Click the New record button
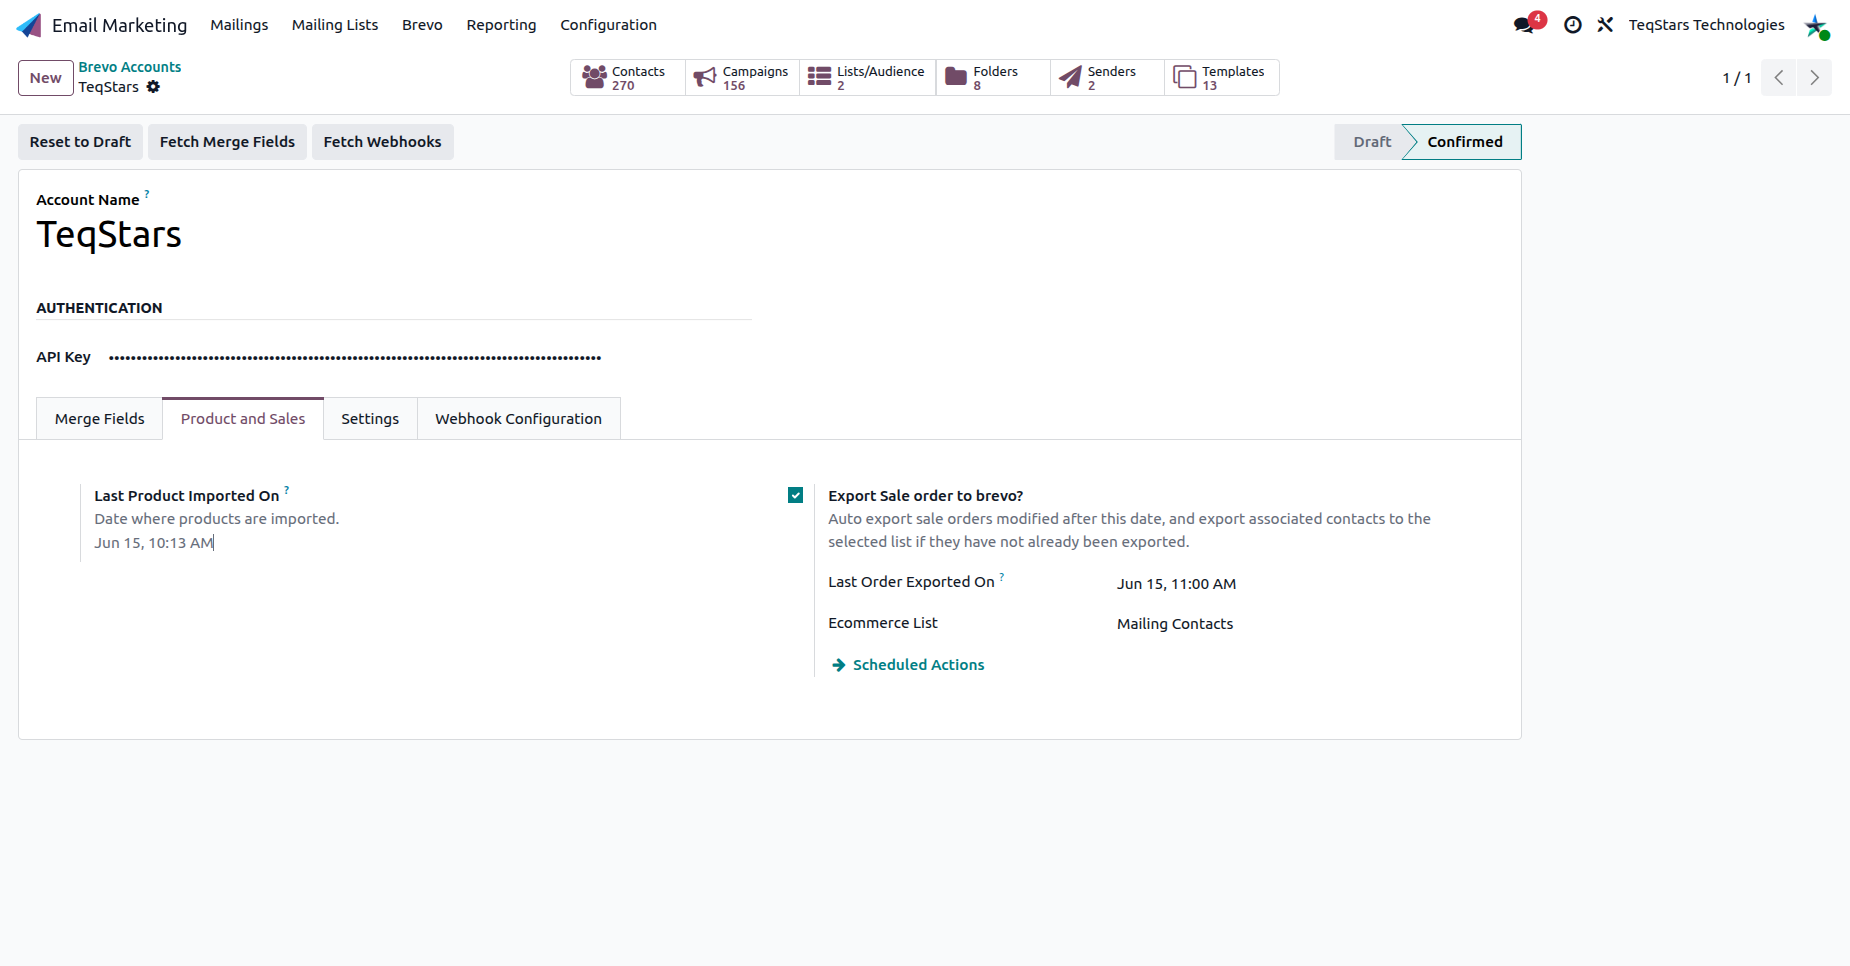The width and height of the screenshot is (1850, 966). coord(46,78)
